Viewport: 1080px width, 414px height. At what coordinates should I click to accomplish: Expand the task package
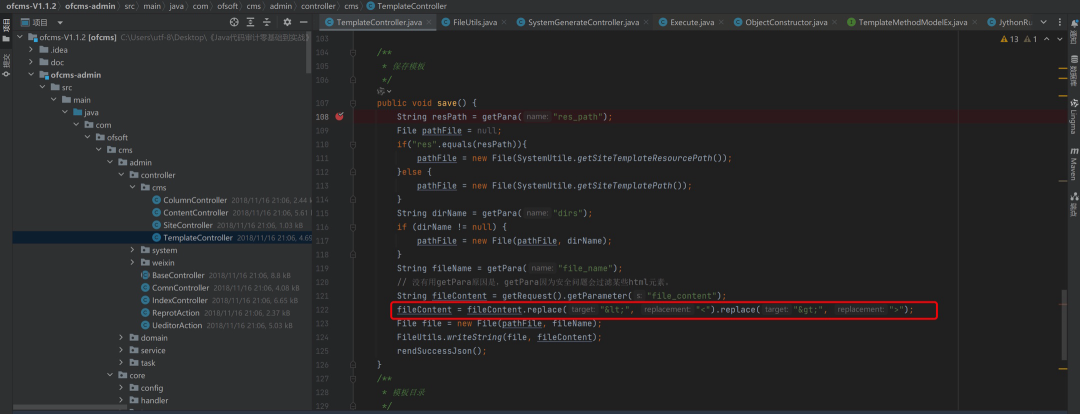121,362
